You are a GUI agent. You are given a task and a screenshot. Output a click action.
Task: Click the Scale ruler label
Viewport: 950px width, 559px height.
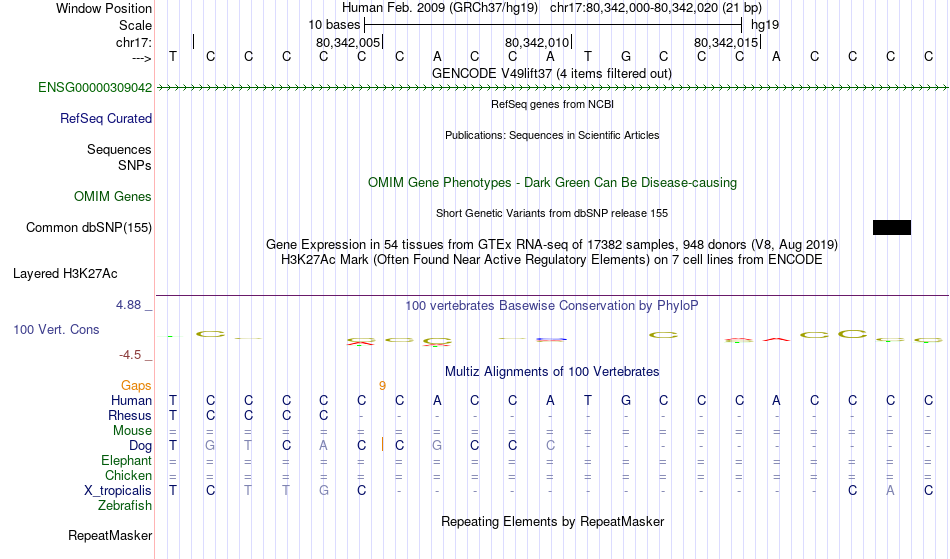(x=136, y=25)
